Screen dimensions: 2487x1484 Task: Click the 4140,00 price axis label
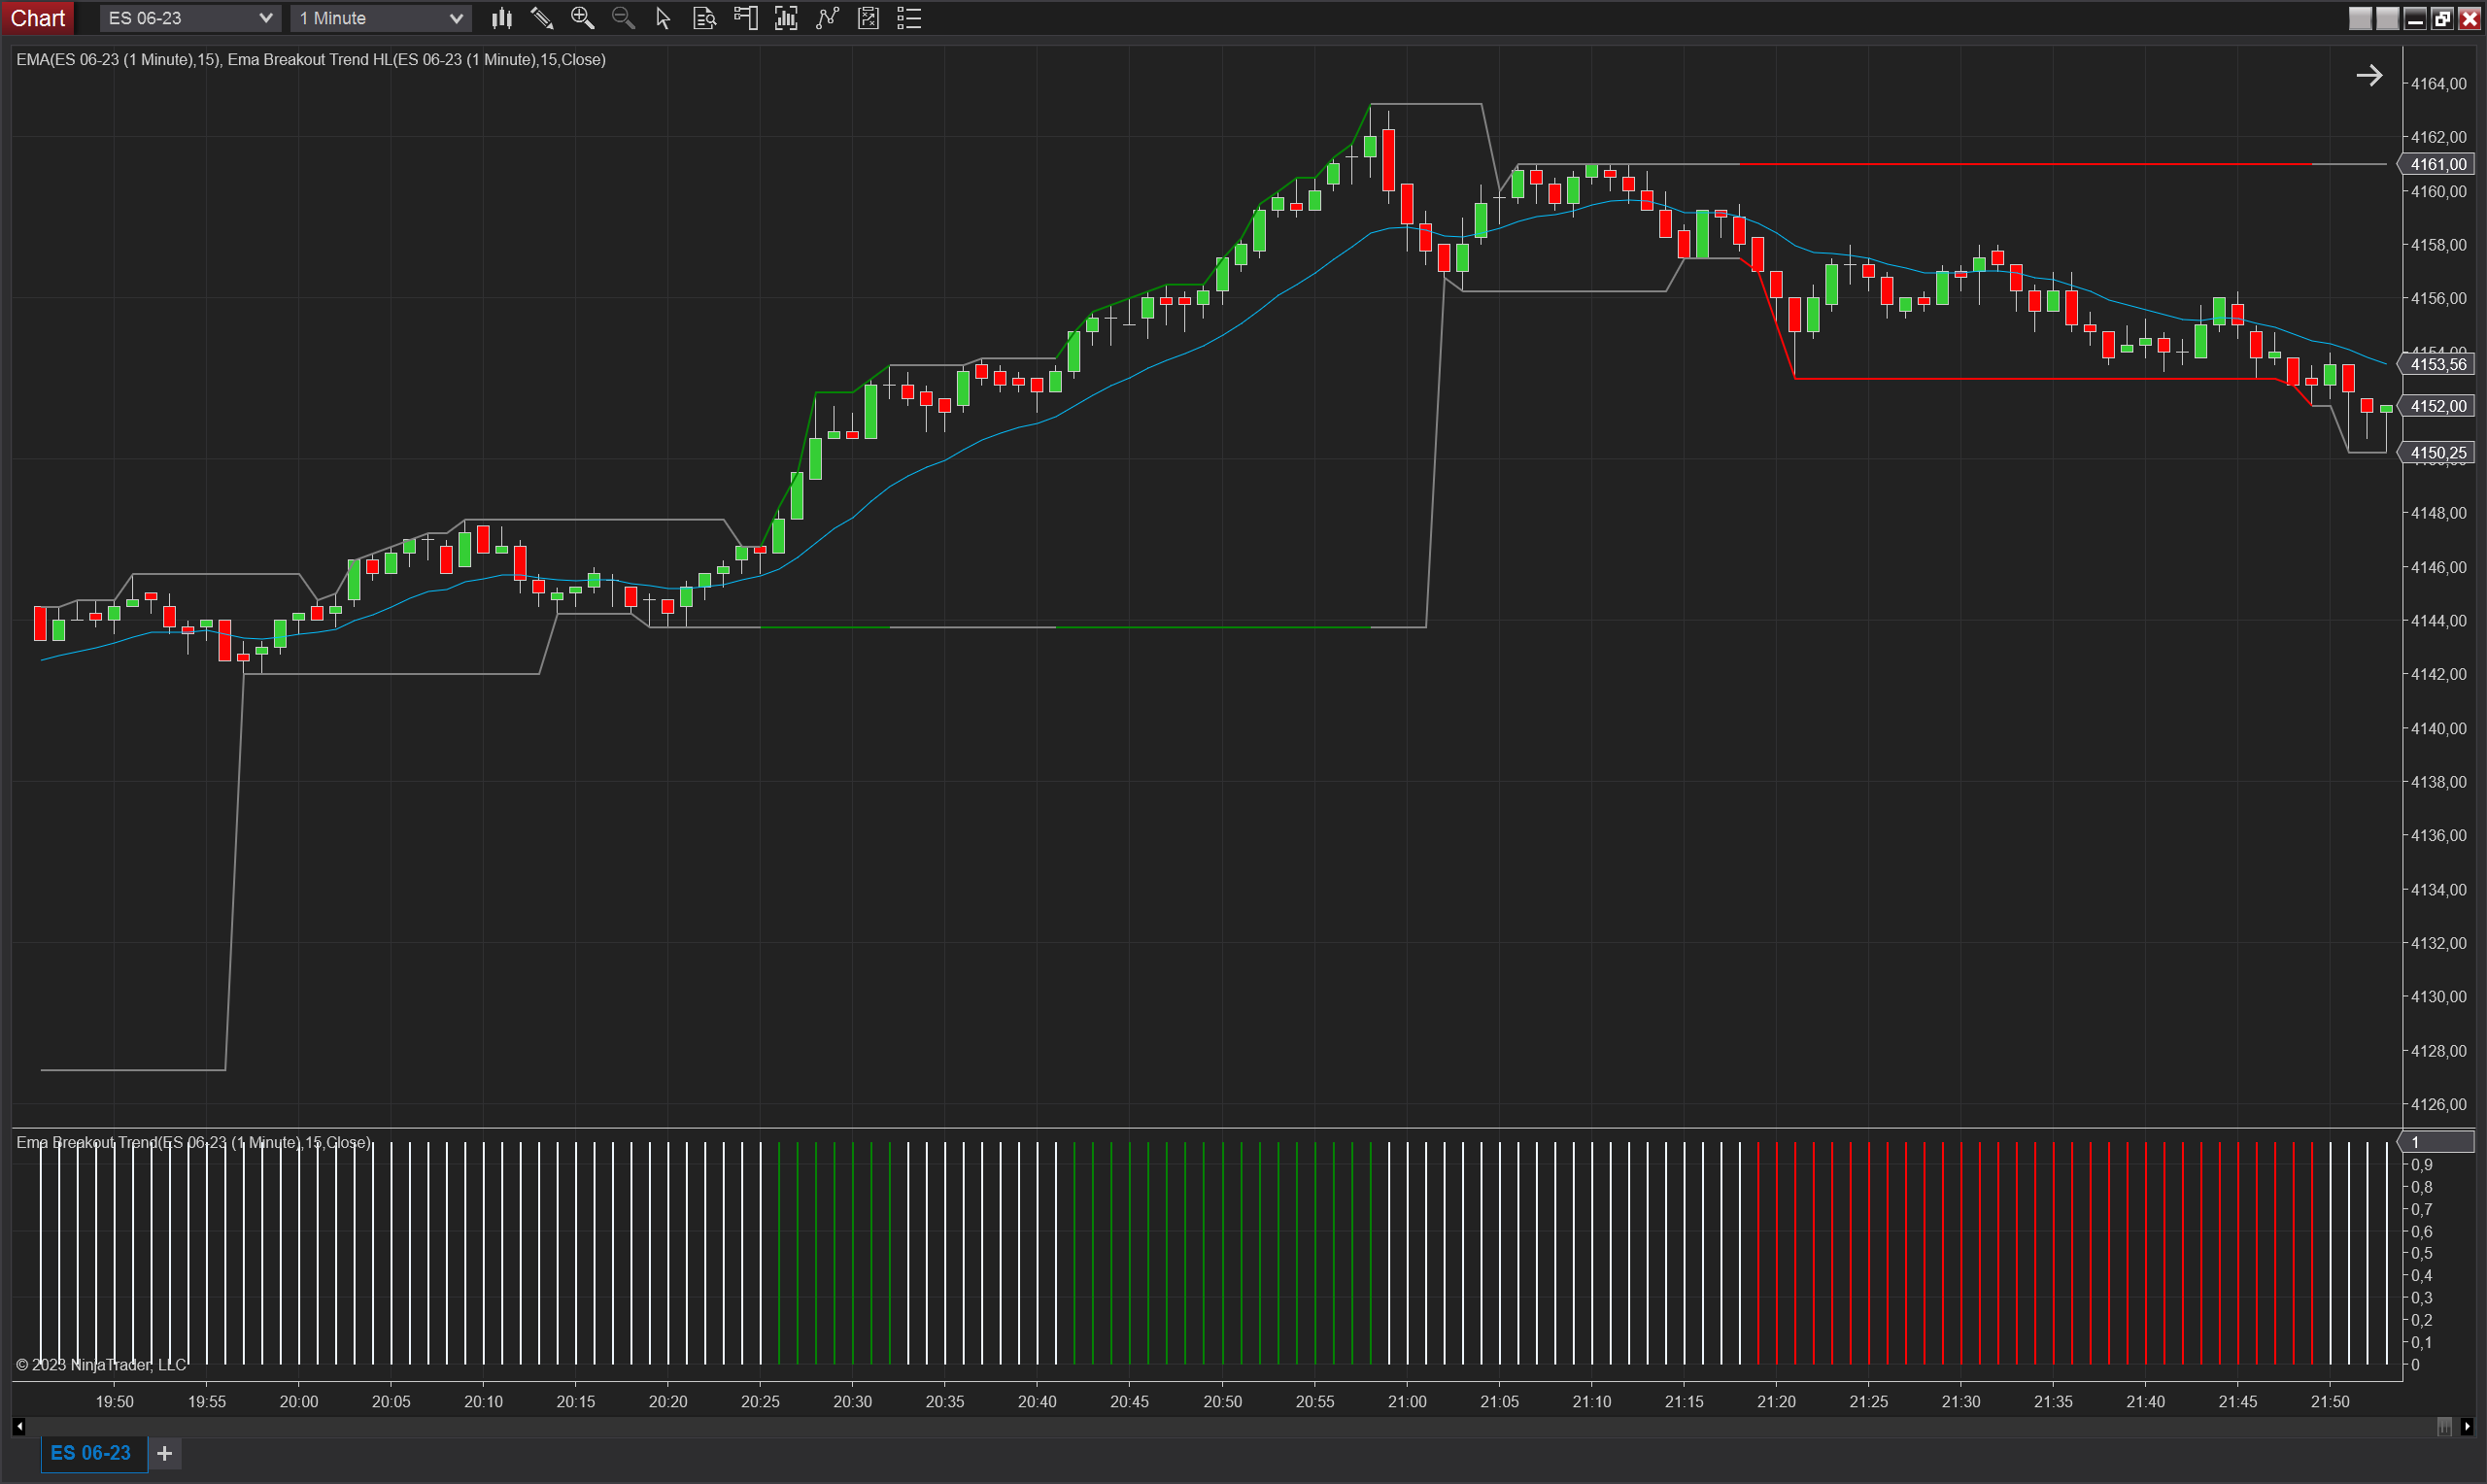[2439, 728]
